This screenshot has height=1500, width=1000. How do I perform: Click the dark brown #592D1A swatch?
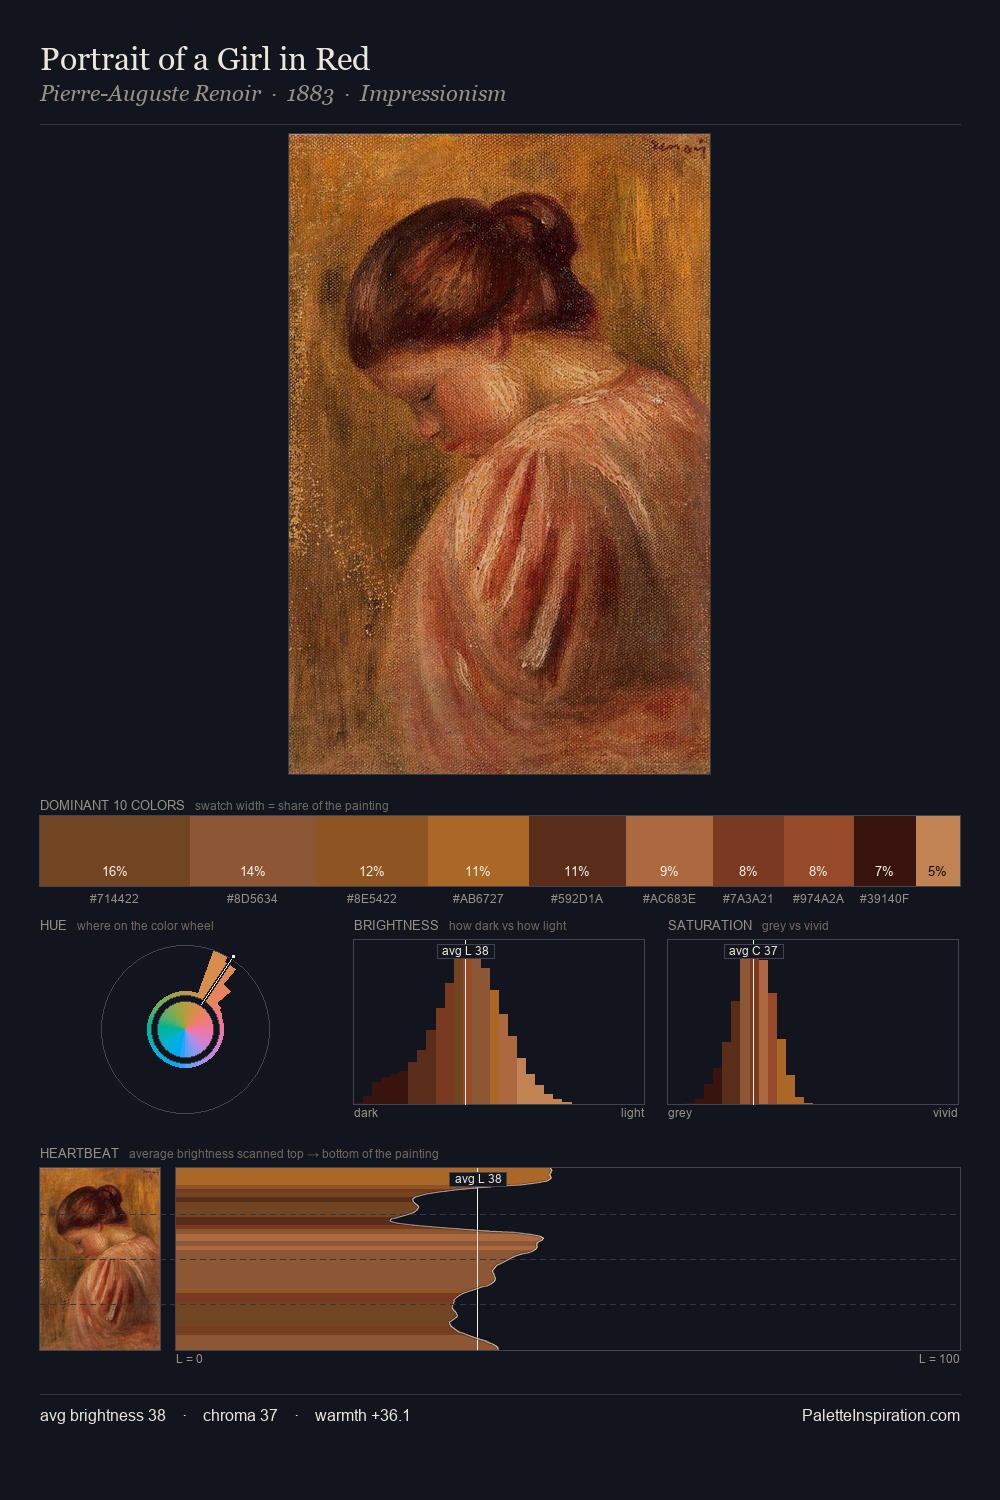pos(577,851)
